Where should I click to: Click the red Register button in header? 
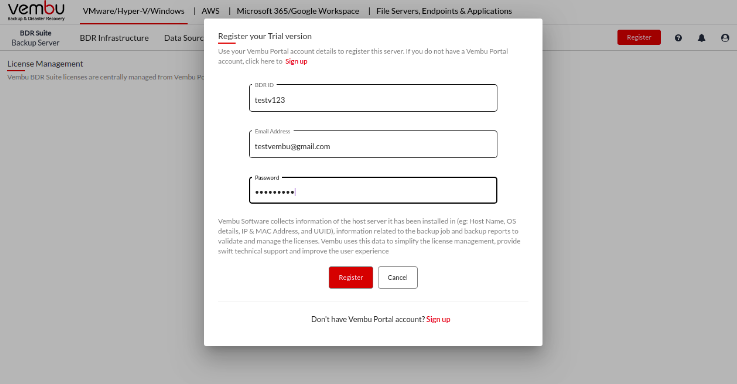(x=639, y=38)
